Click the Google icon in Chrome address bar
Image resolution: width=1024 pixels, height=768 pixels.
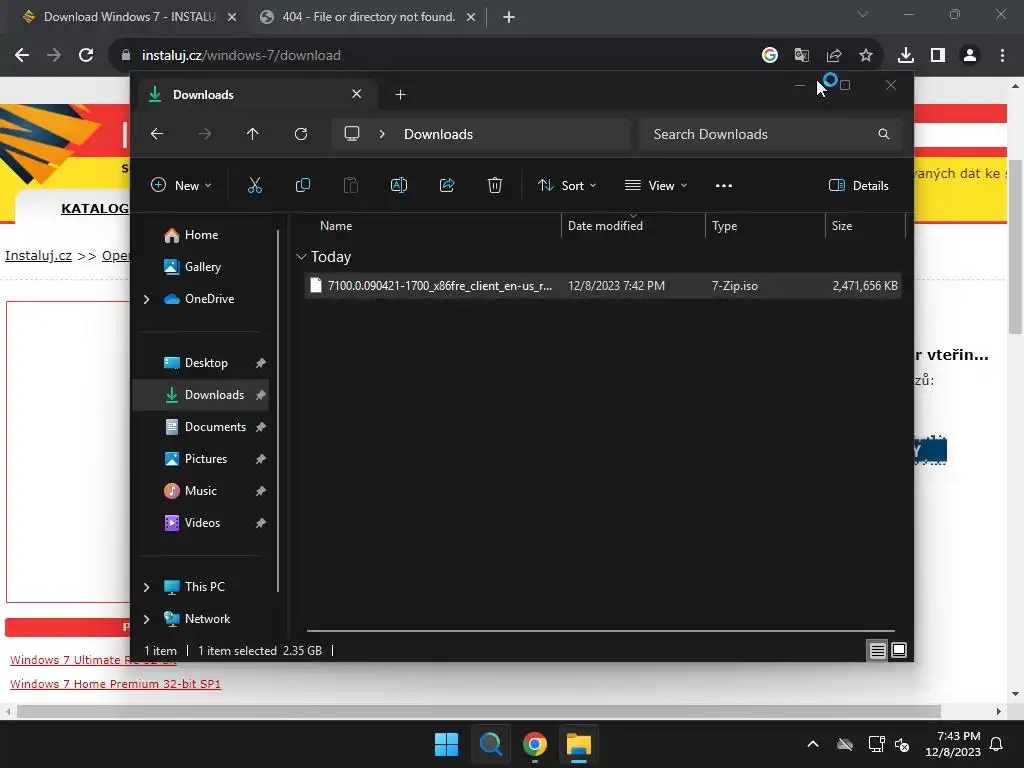click(770, 55)
